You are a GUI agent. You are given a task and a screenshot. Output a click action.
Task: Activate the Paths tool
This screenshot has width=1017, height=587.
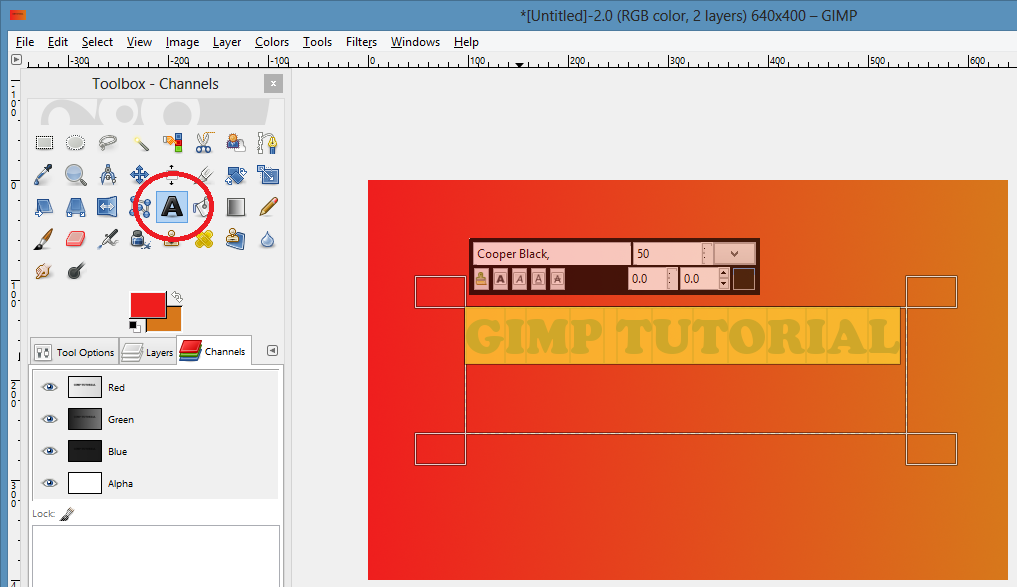point(267,143)
